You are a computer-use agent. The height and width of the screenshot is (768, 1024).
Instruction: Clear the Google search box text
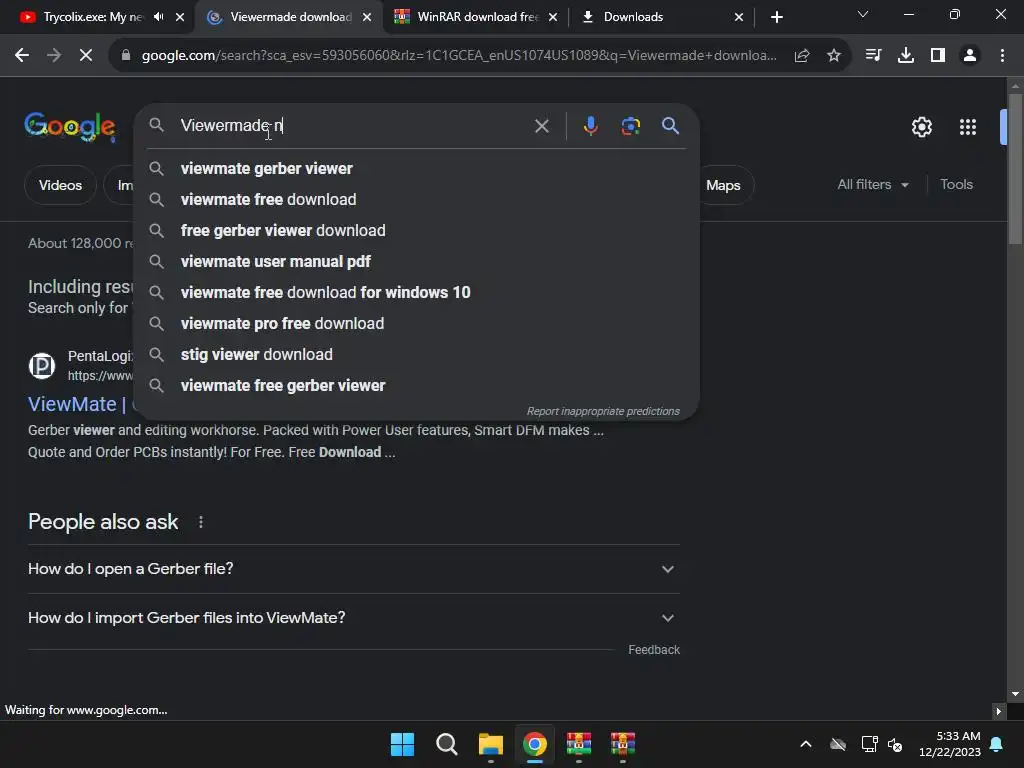(541, 126)
